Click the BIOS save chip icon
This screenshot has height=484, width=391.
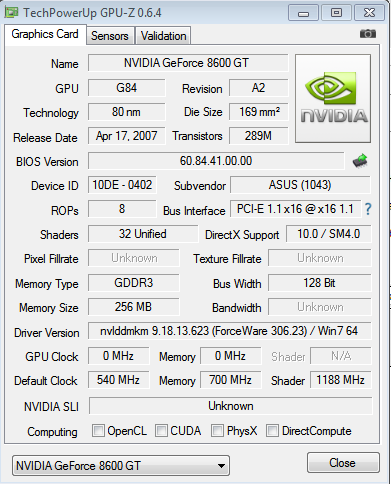(x=360, y=161)
